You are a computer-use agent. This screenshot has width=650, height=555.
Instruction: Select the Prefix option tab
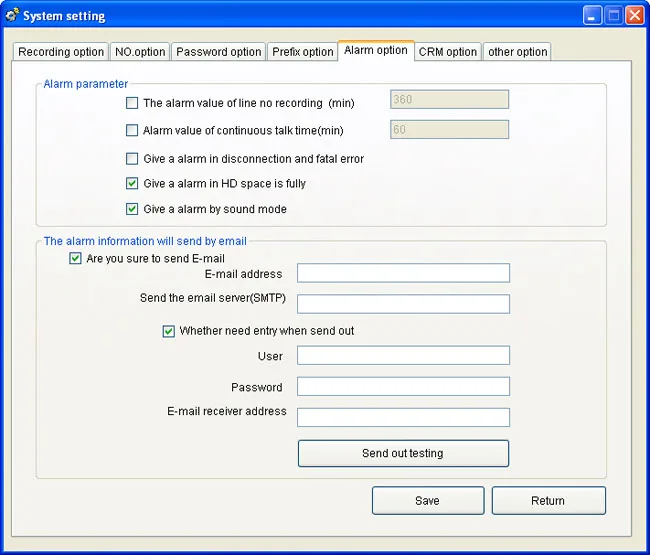[303, 52]
